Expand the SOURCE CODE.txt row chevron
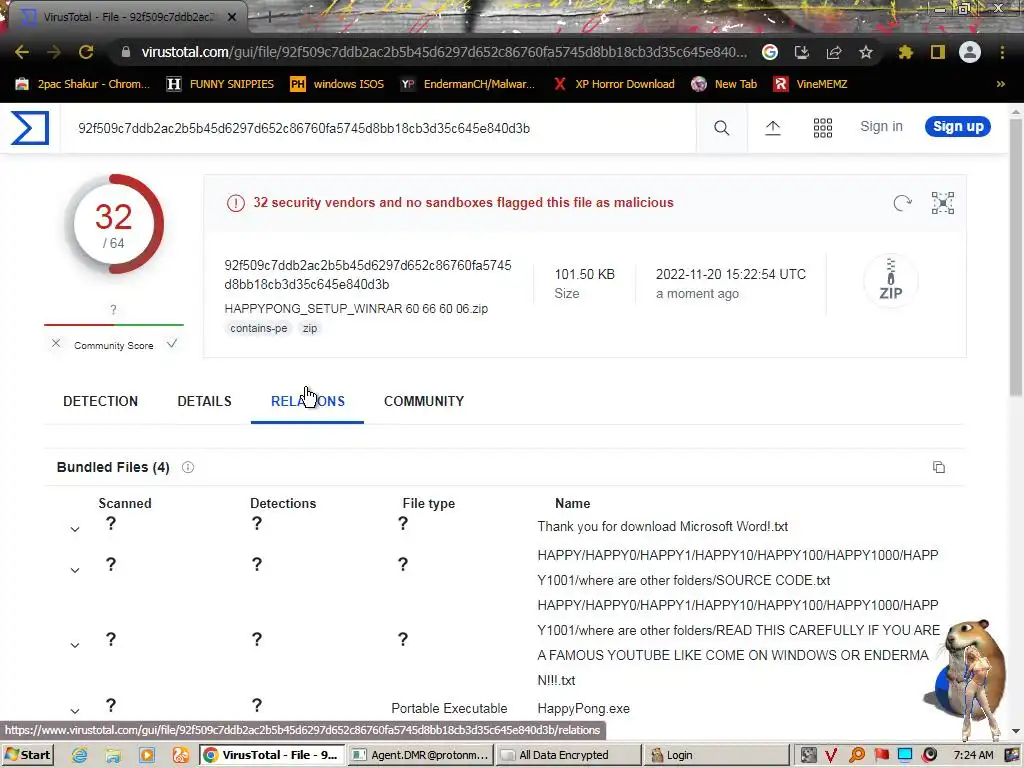Image resolution: width=1024 pixels, height=768 pixels. click(75, 570)
